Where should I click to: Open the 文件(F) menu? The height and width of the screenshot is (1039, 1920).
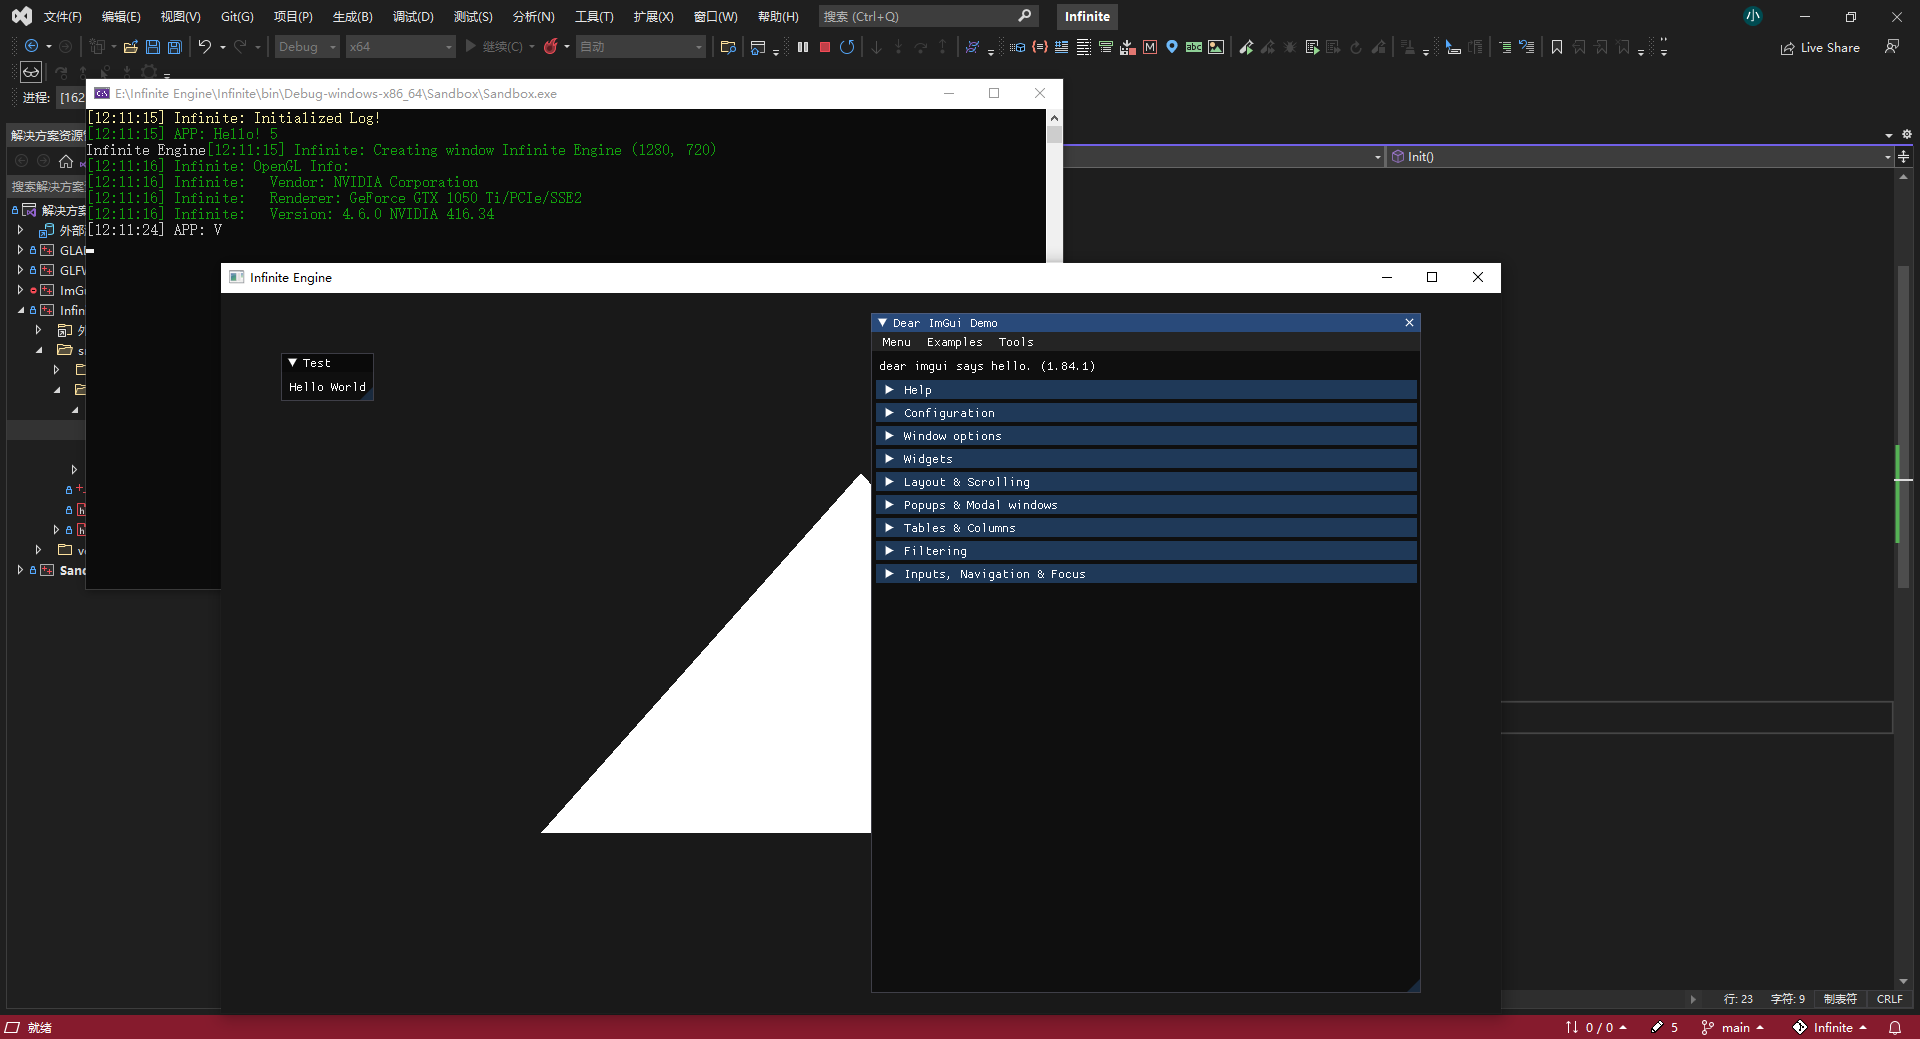(62, 16)
